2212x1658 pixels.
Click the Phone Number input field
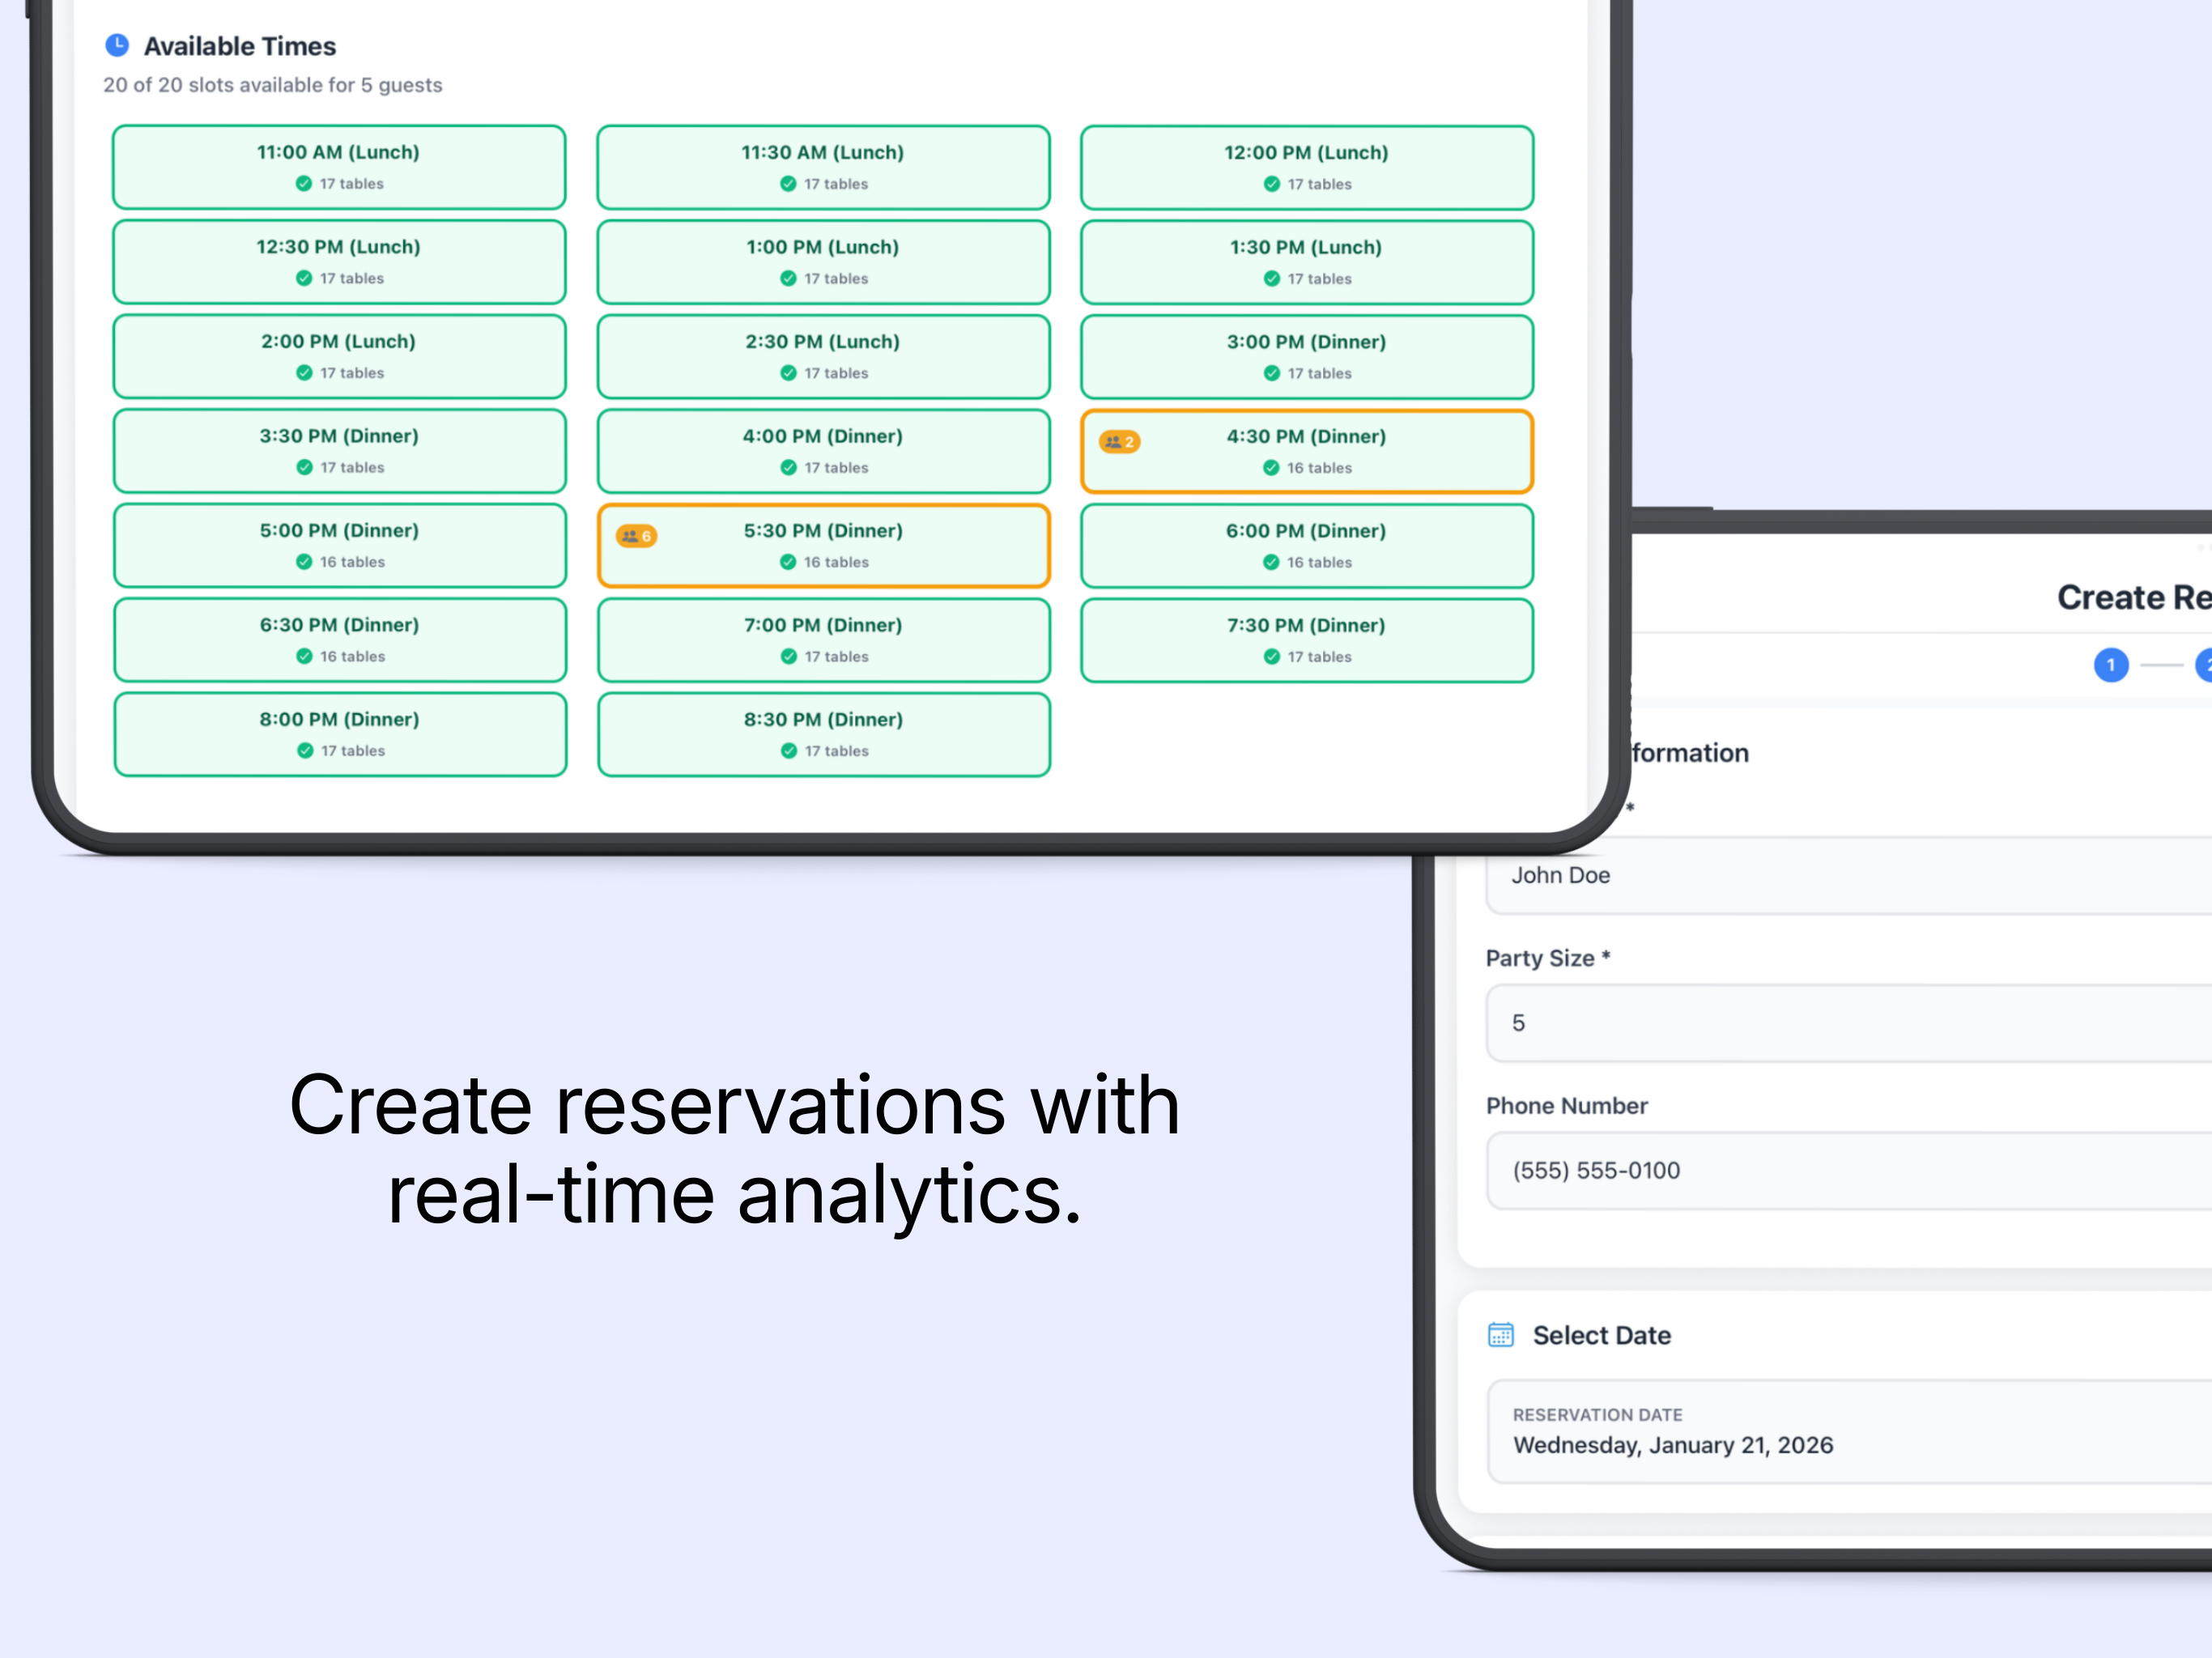tap(1848, 1170)
